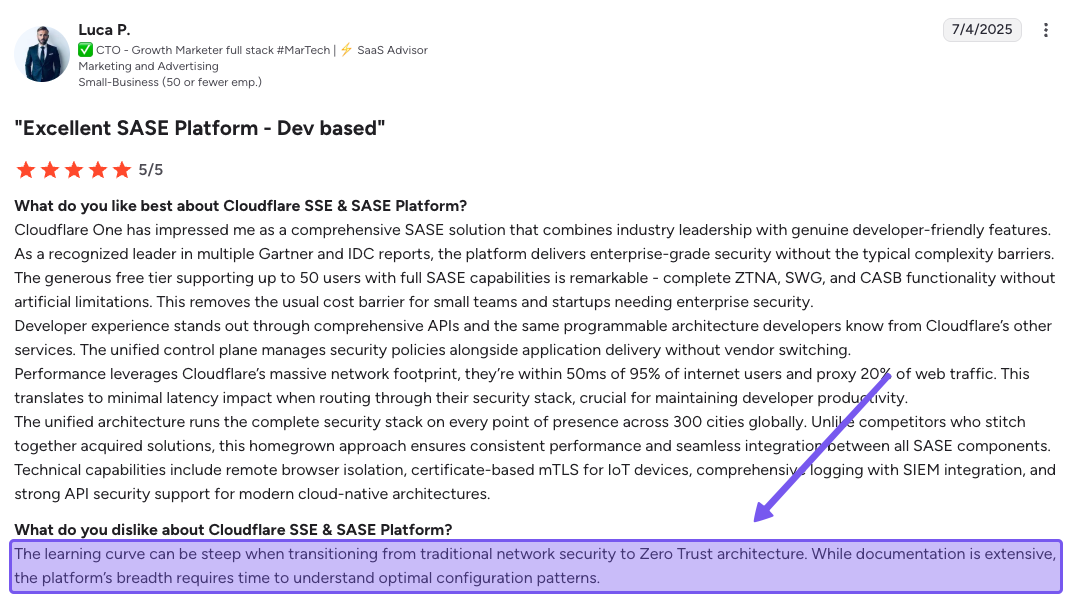
Task: Select the CTO - Growth Marketer job title line
Action: [214, 50]
